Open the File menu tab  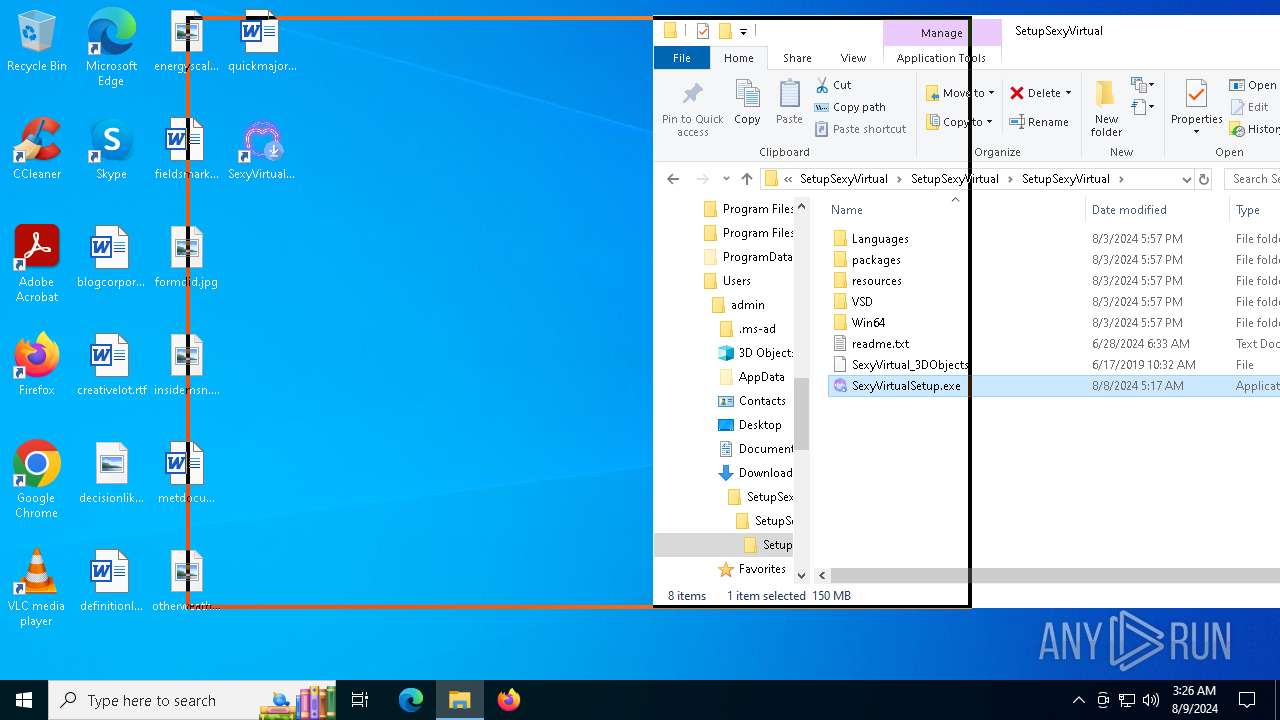(681, 58)
